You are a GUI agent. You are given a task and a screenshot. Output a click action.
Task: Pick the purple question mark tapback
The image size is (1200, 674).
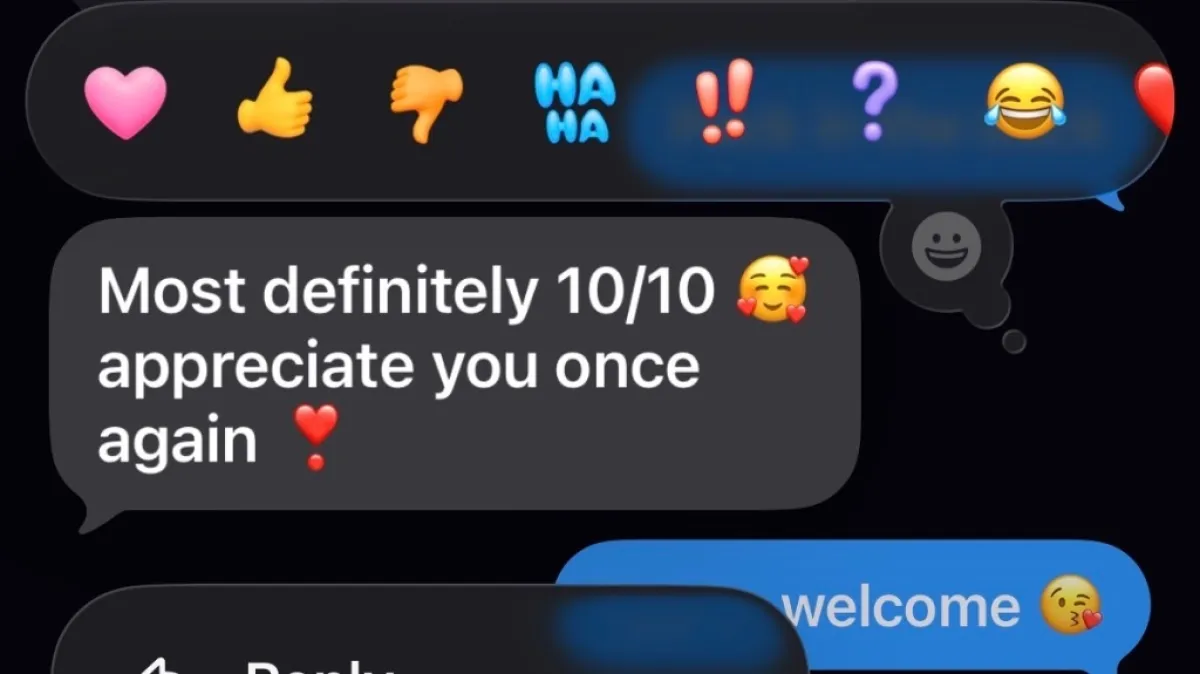(873, 103)
